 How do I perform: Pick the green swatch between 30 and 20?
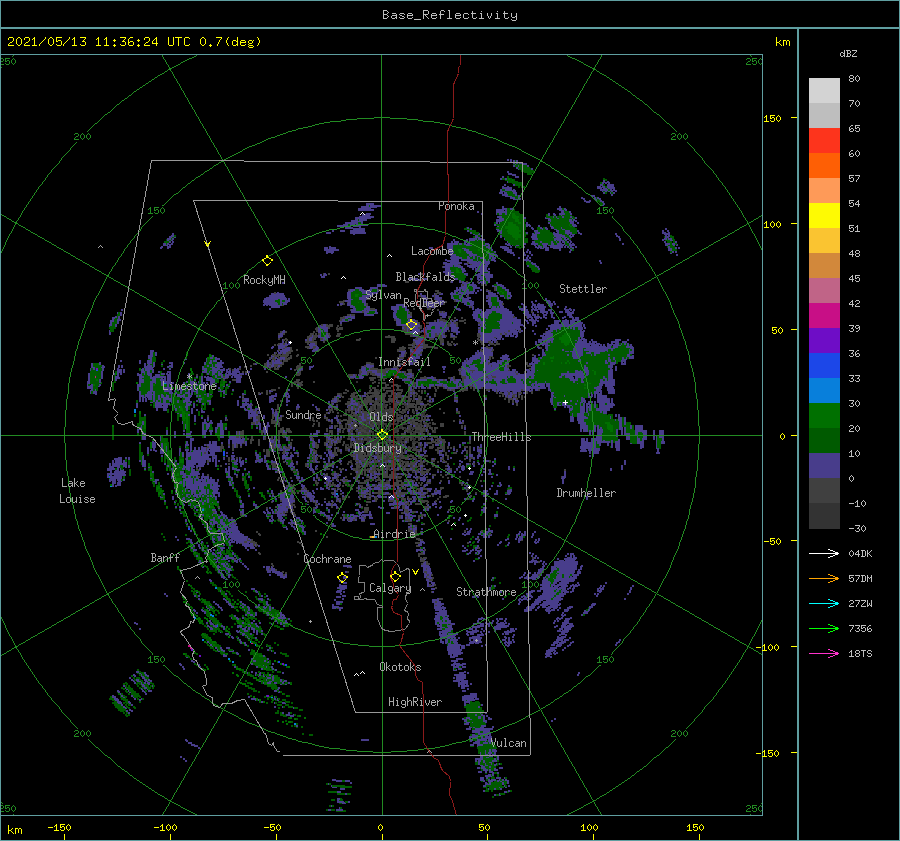(x=824, y=416)
